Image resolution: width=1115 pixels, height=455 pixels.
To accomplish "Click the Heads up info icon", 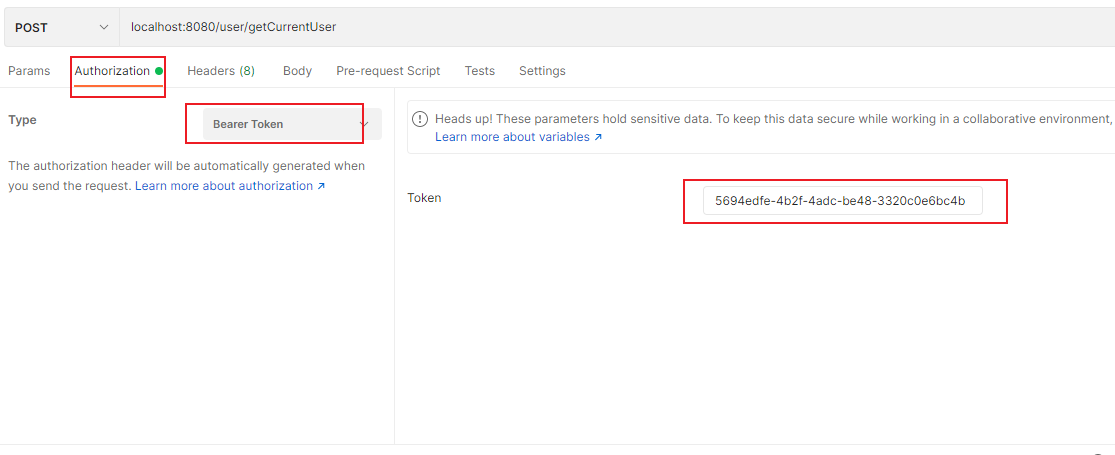I will 421,119.
